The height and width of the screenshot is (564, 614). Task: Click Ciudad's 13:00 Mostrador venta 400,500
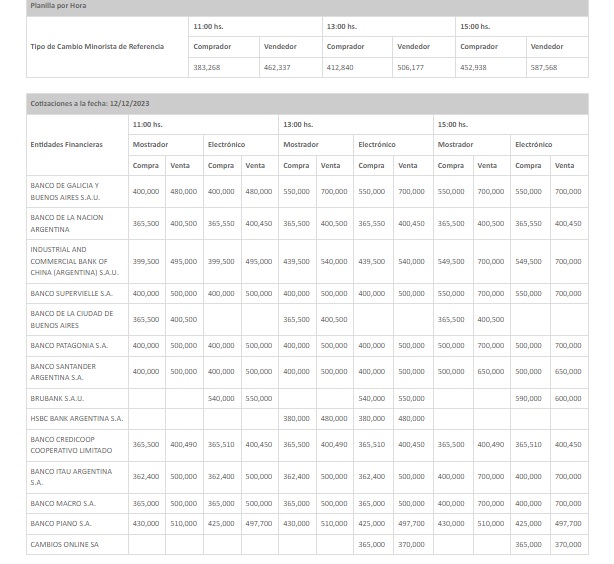point(334,320)
